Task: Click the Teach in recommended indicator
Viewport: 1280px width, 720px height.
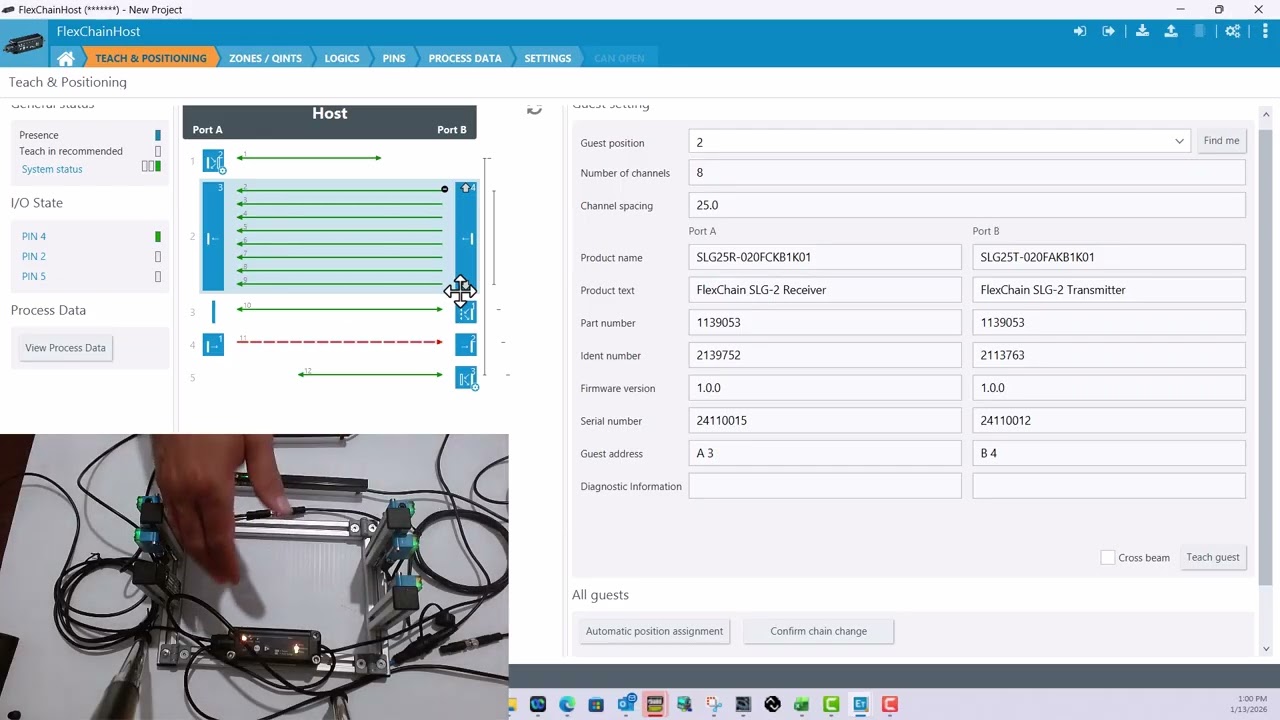Action: pos(158,151)
